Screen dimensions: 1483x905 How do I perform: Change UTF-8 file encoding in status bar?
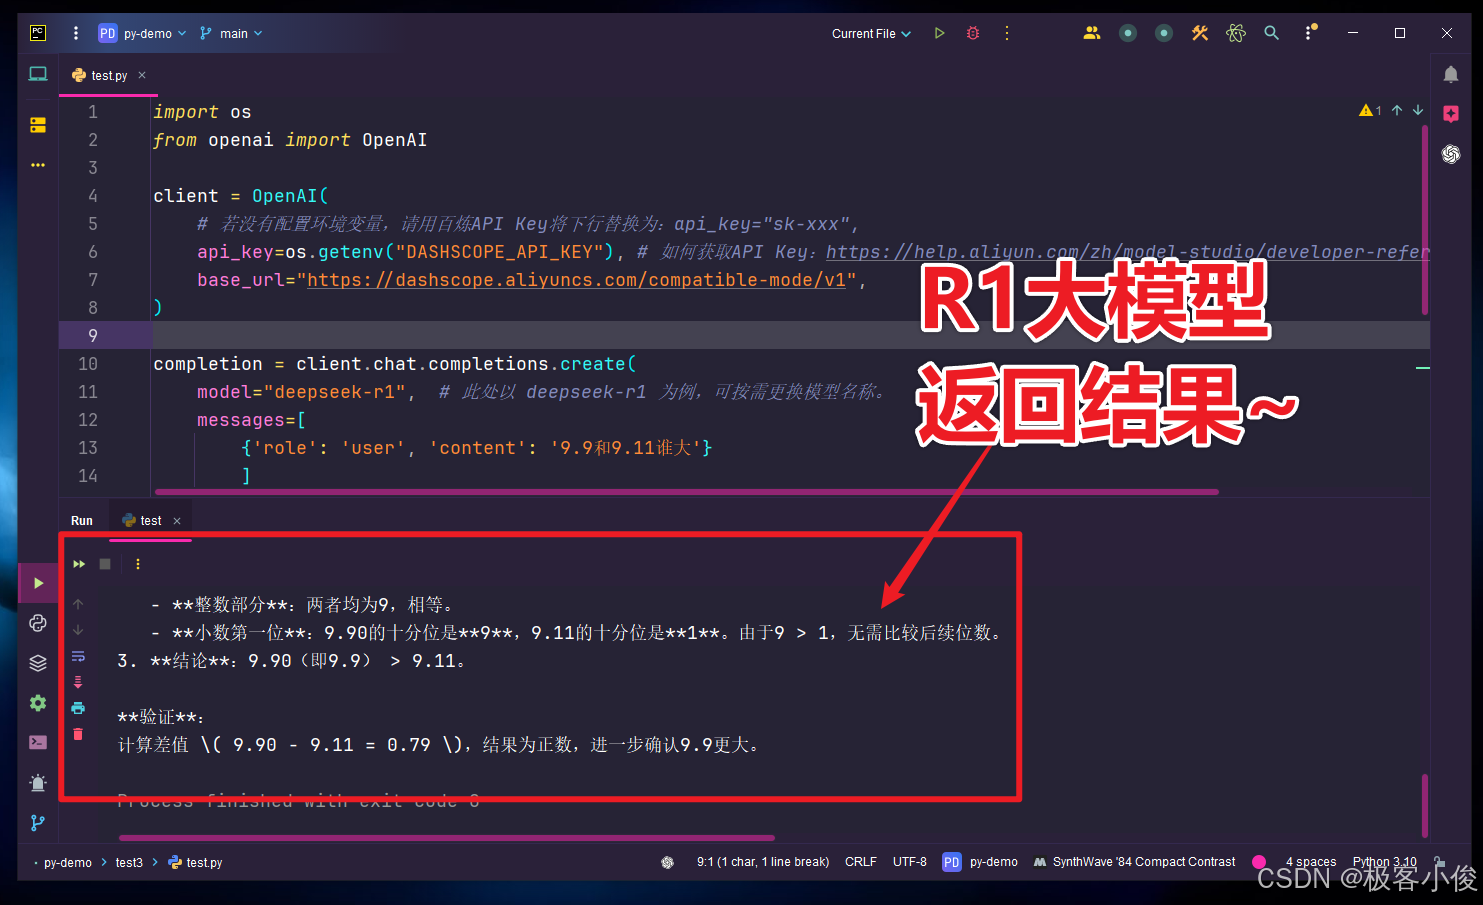(910, 862)
